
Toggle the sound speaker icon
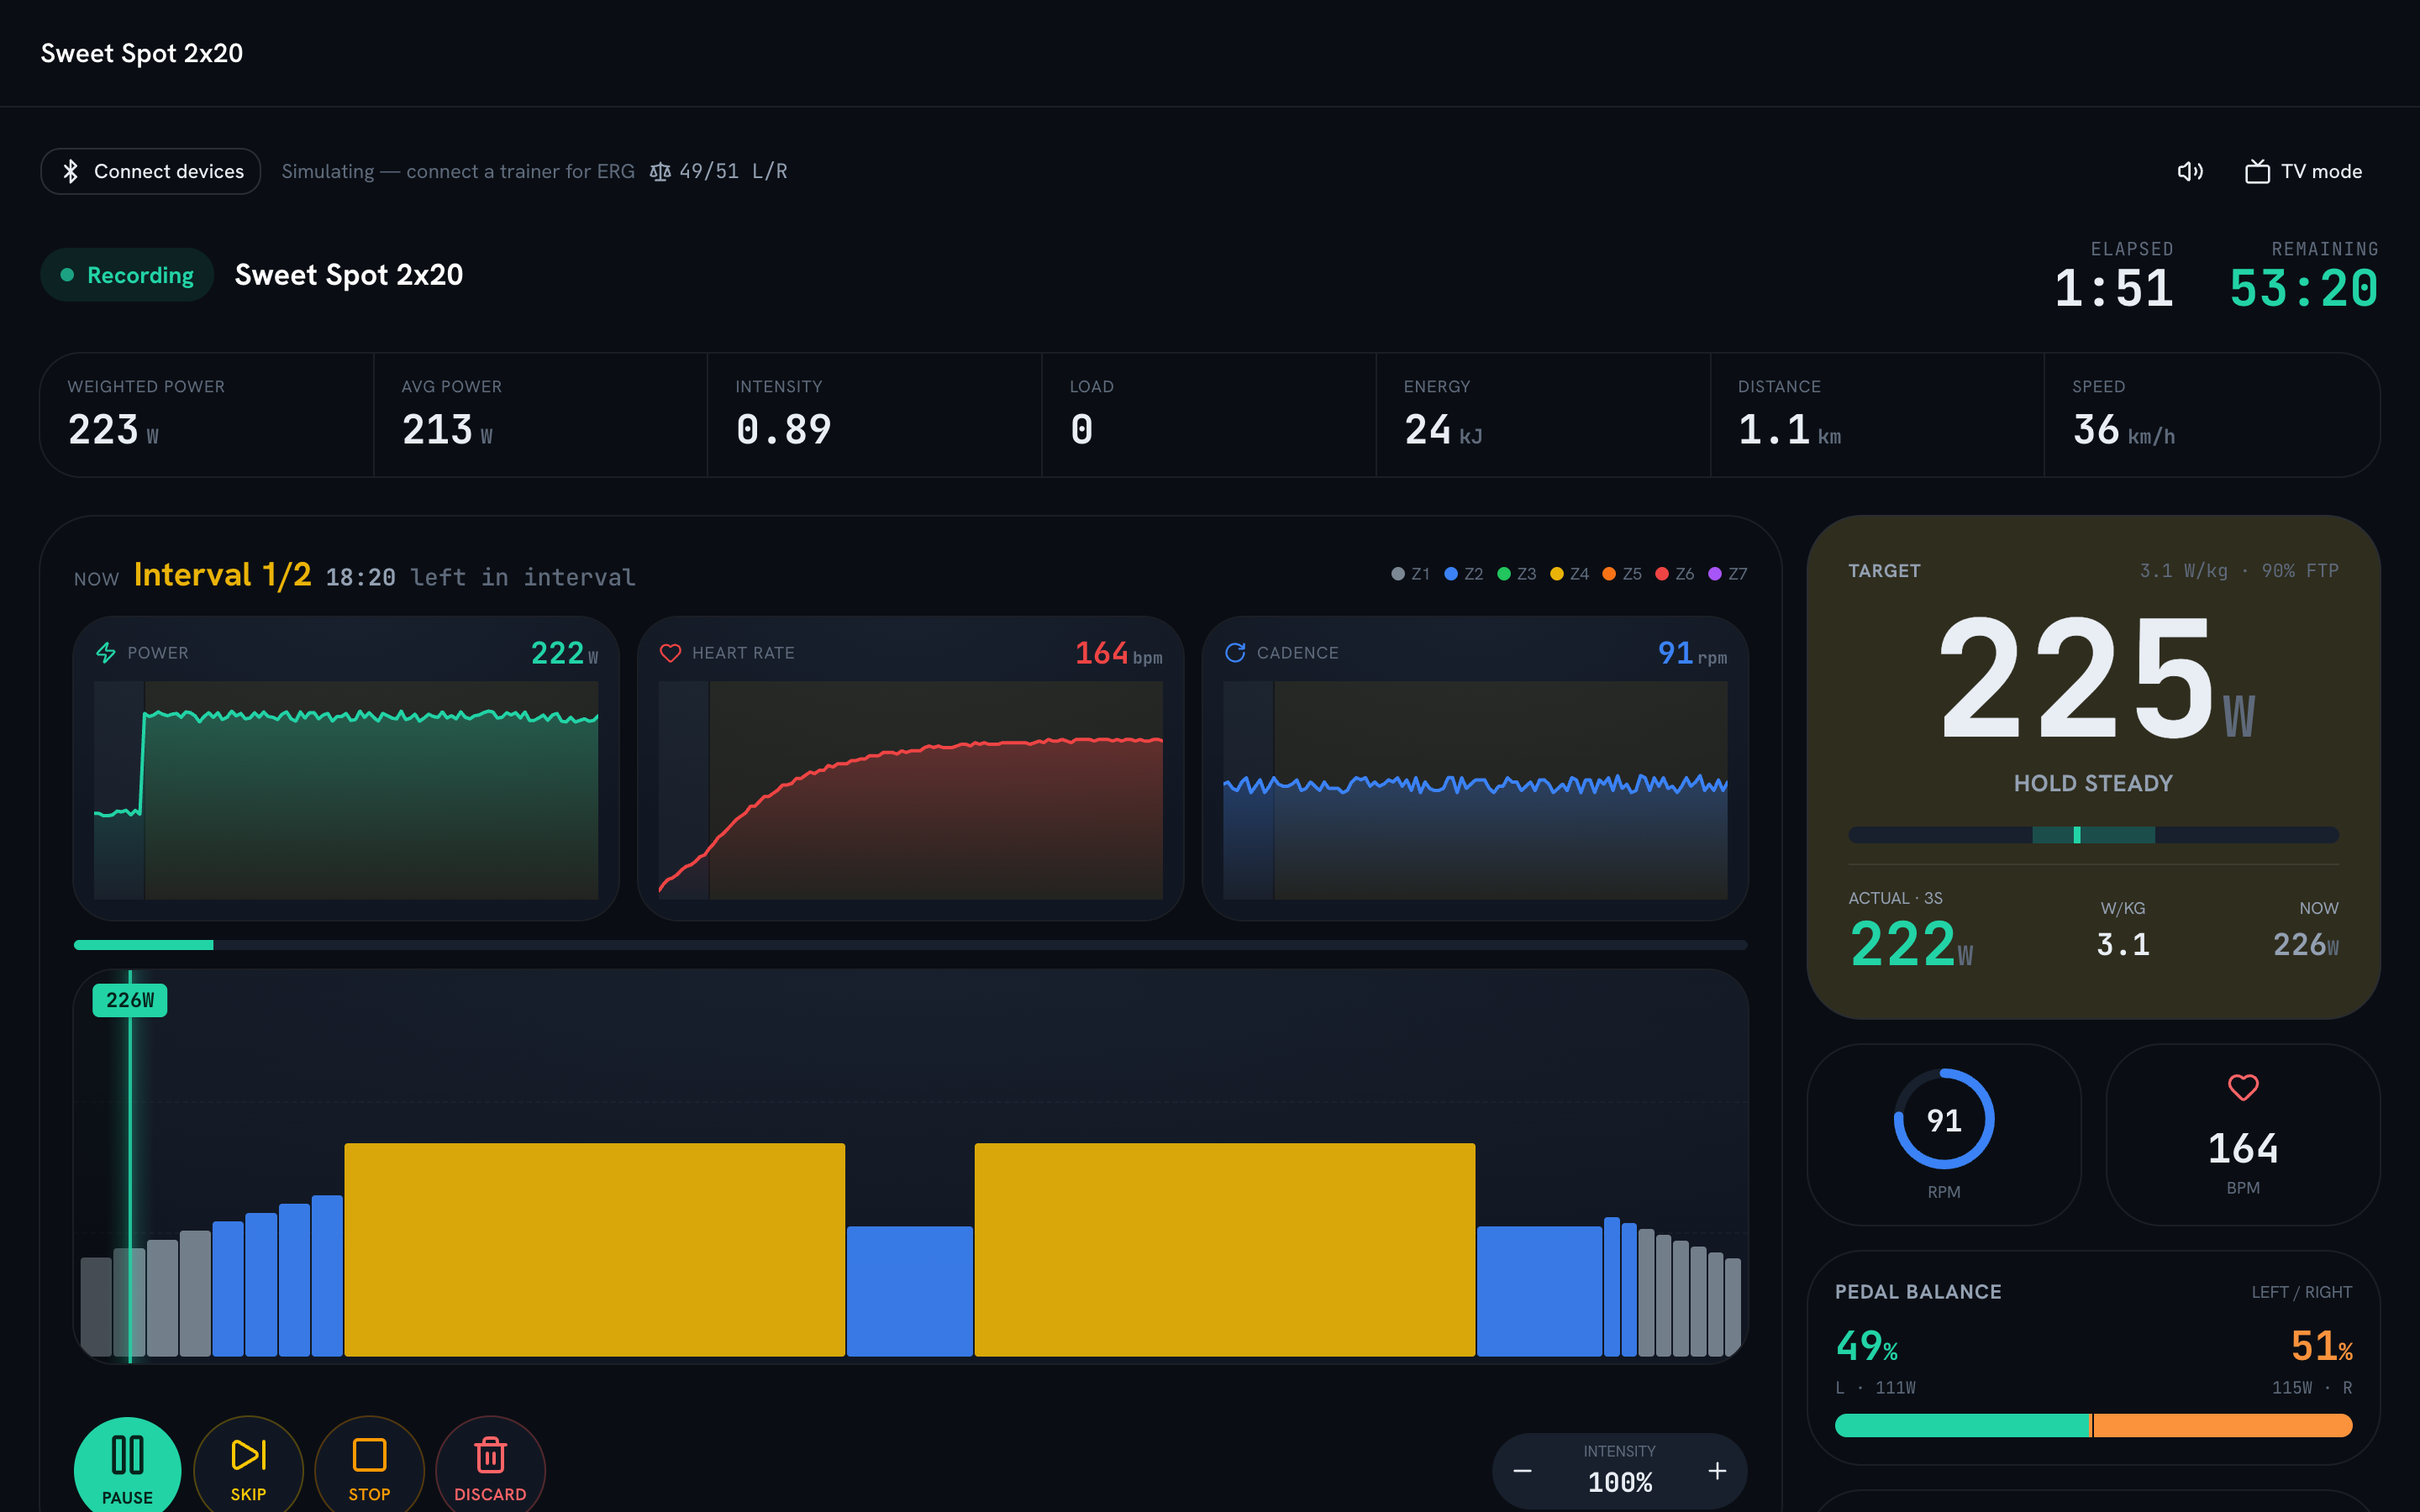coord(2190,171)
